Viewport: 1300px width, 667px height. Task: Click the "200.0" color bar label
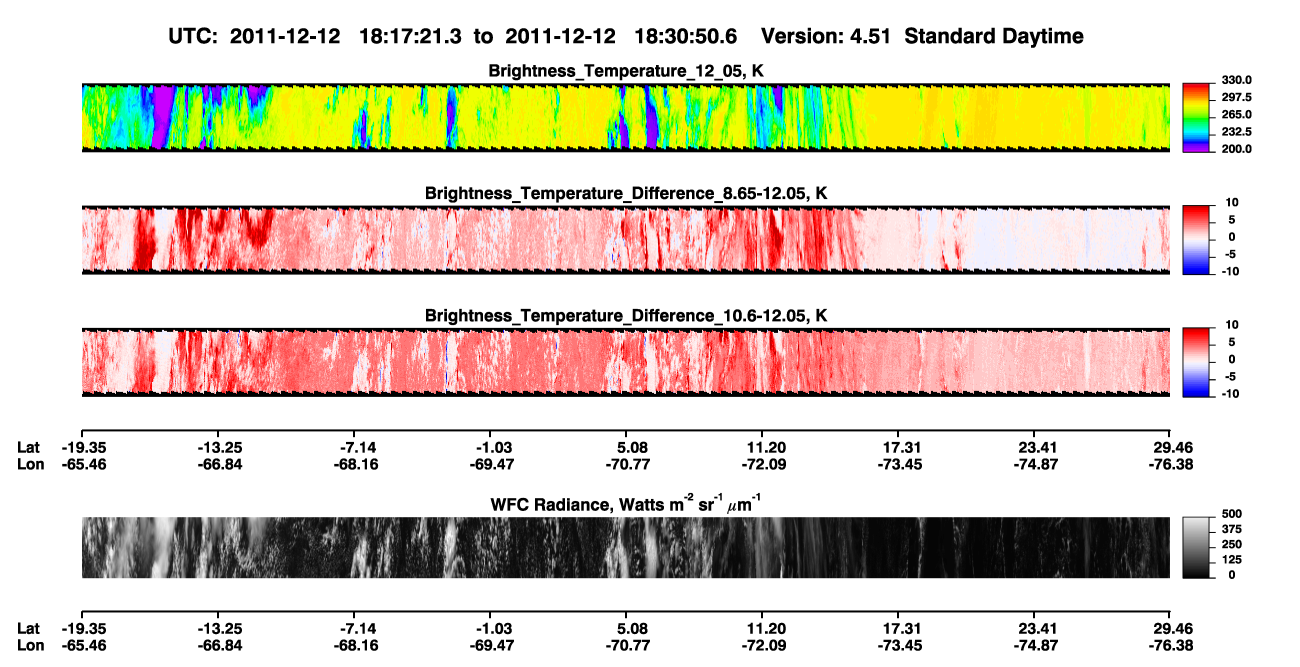coord(1235,149)
